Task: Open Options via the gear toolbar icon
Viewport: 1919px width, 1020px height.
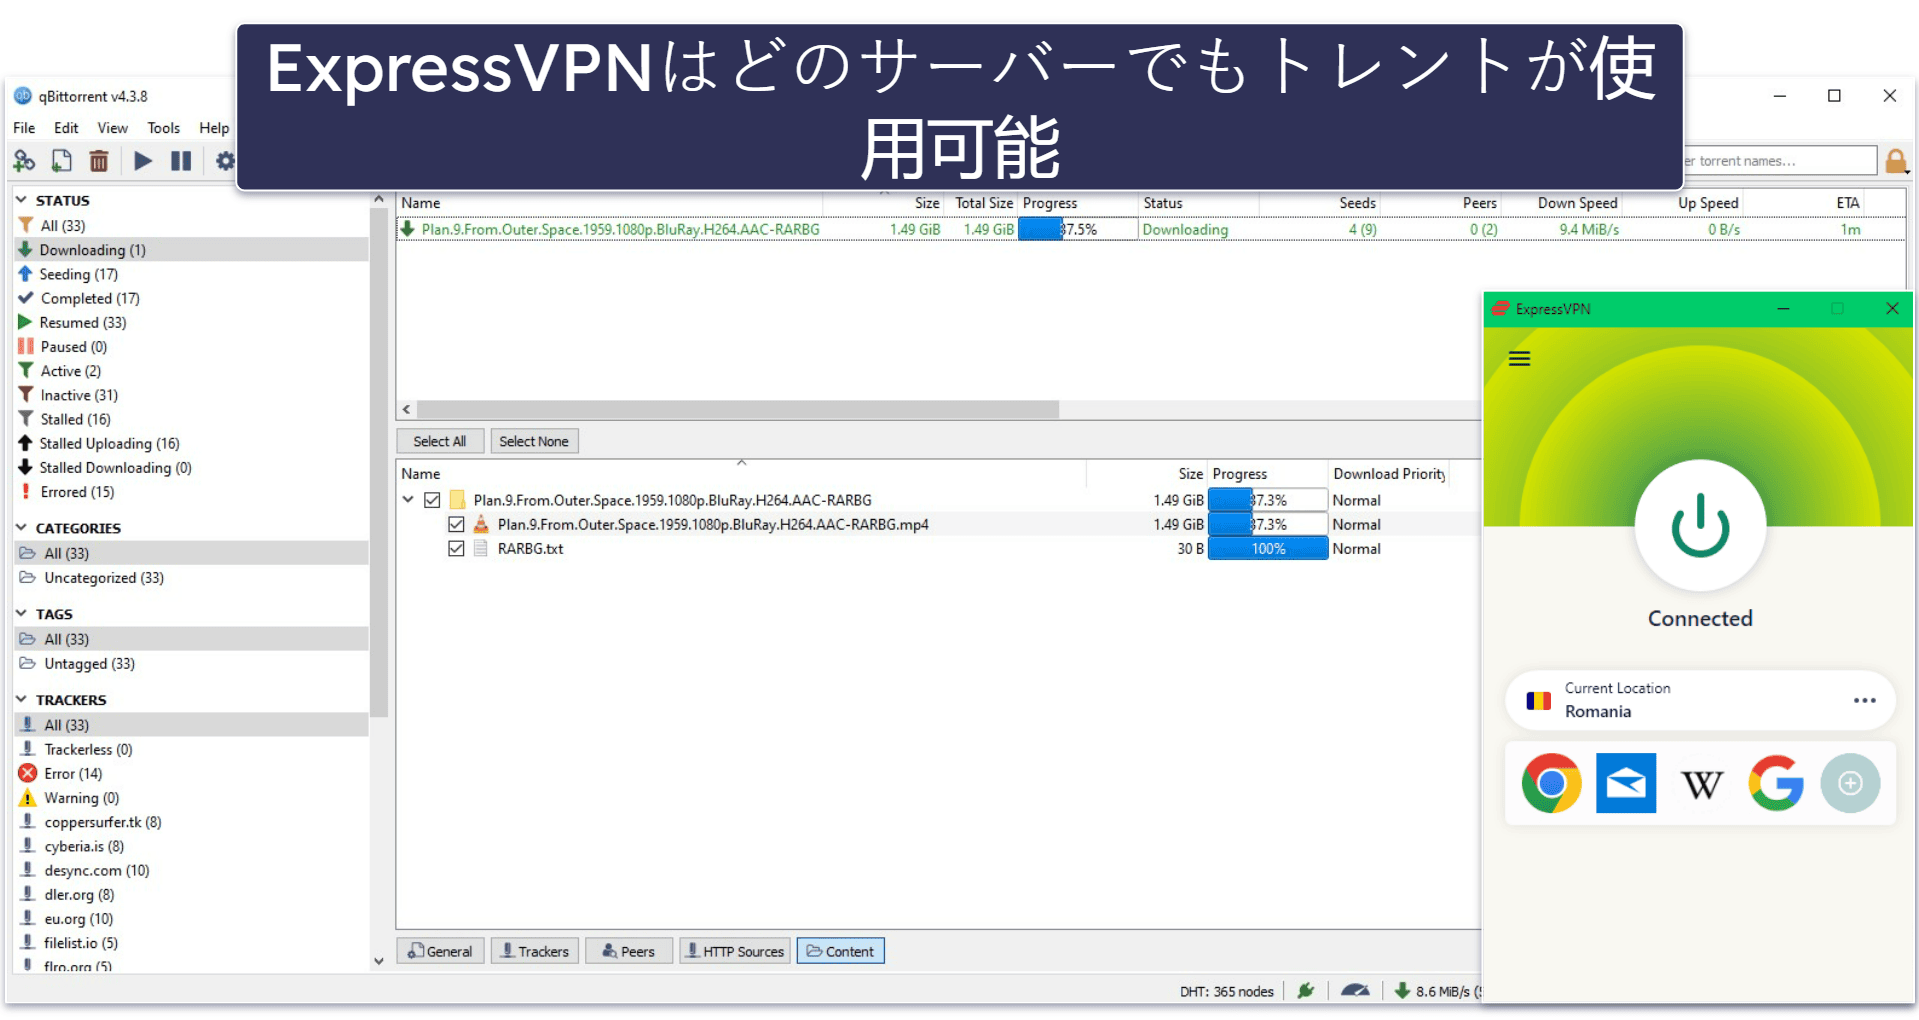Action: click(x=225, y=160)
